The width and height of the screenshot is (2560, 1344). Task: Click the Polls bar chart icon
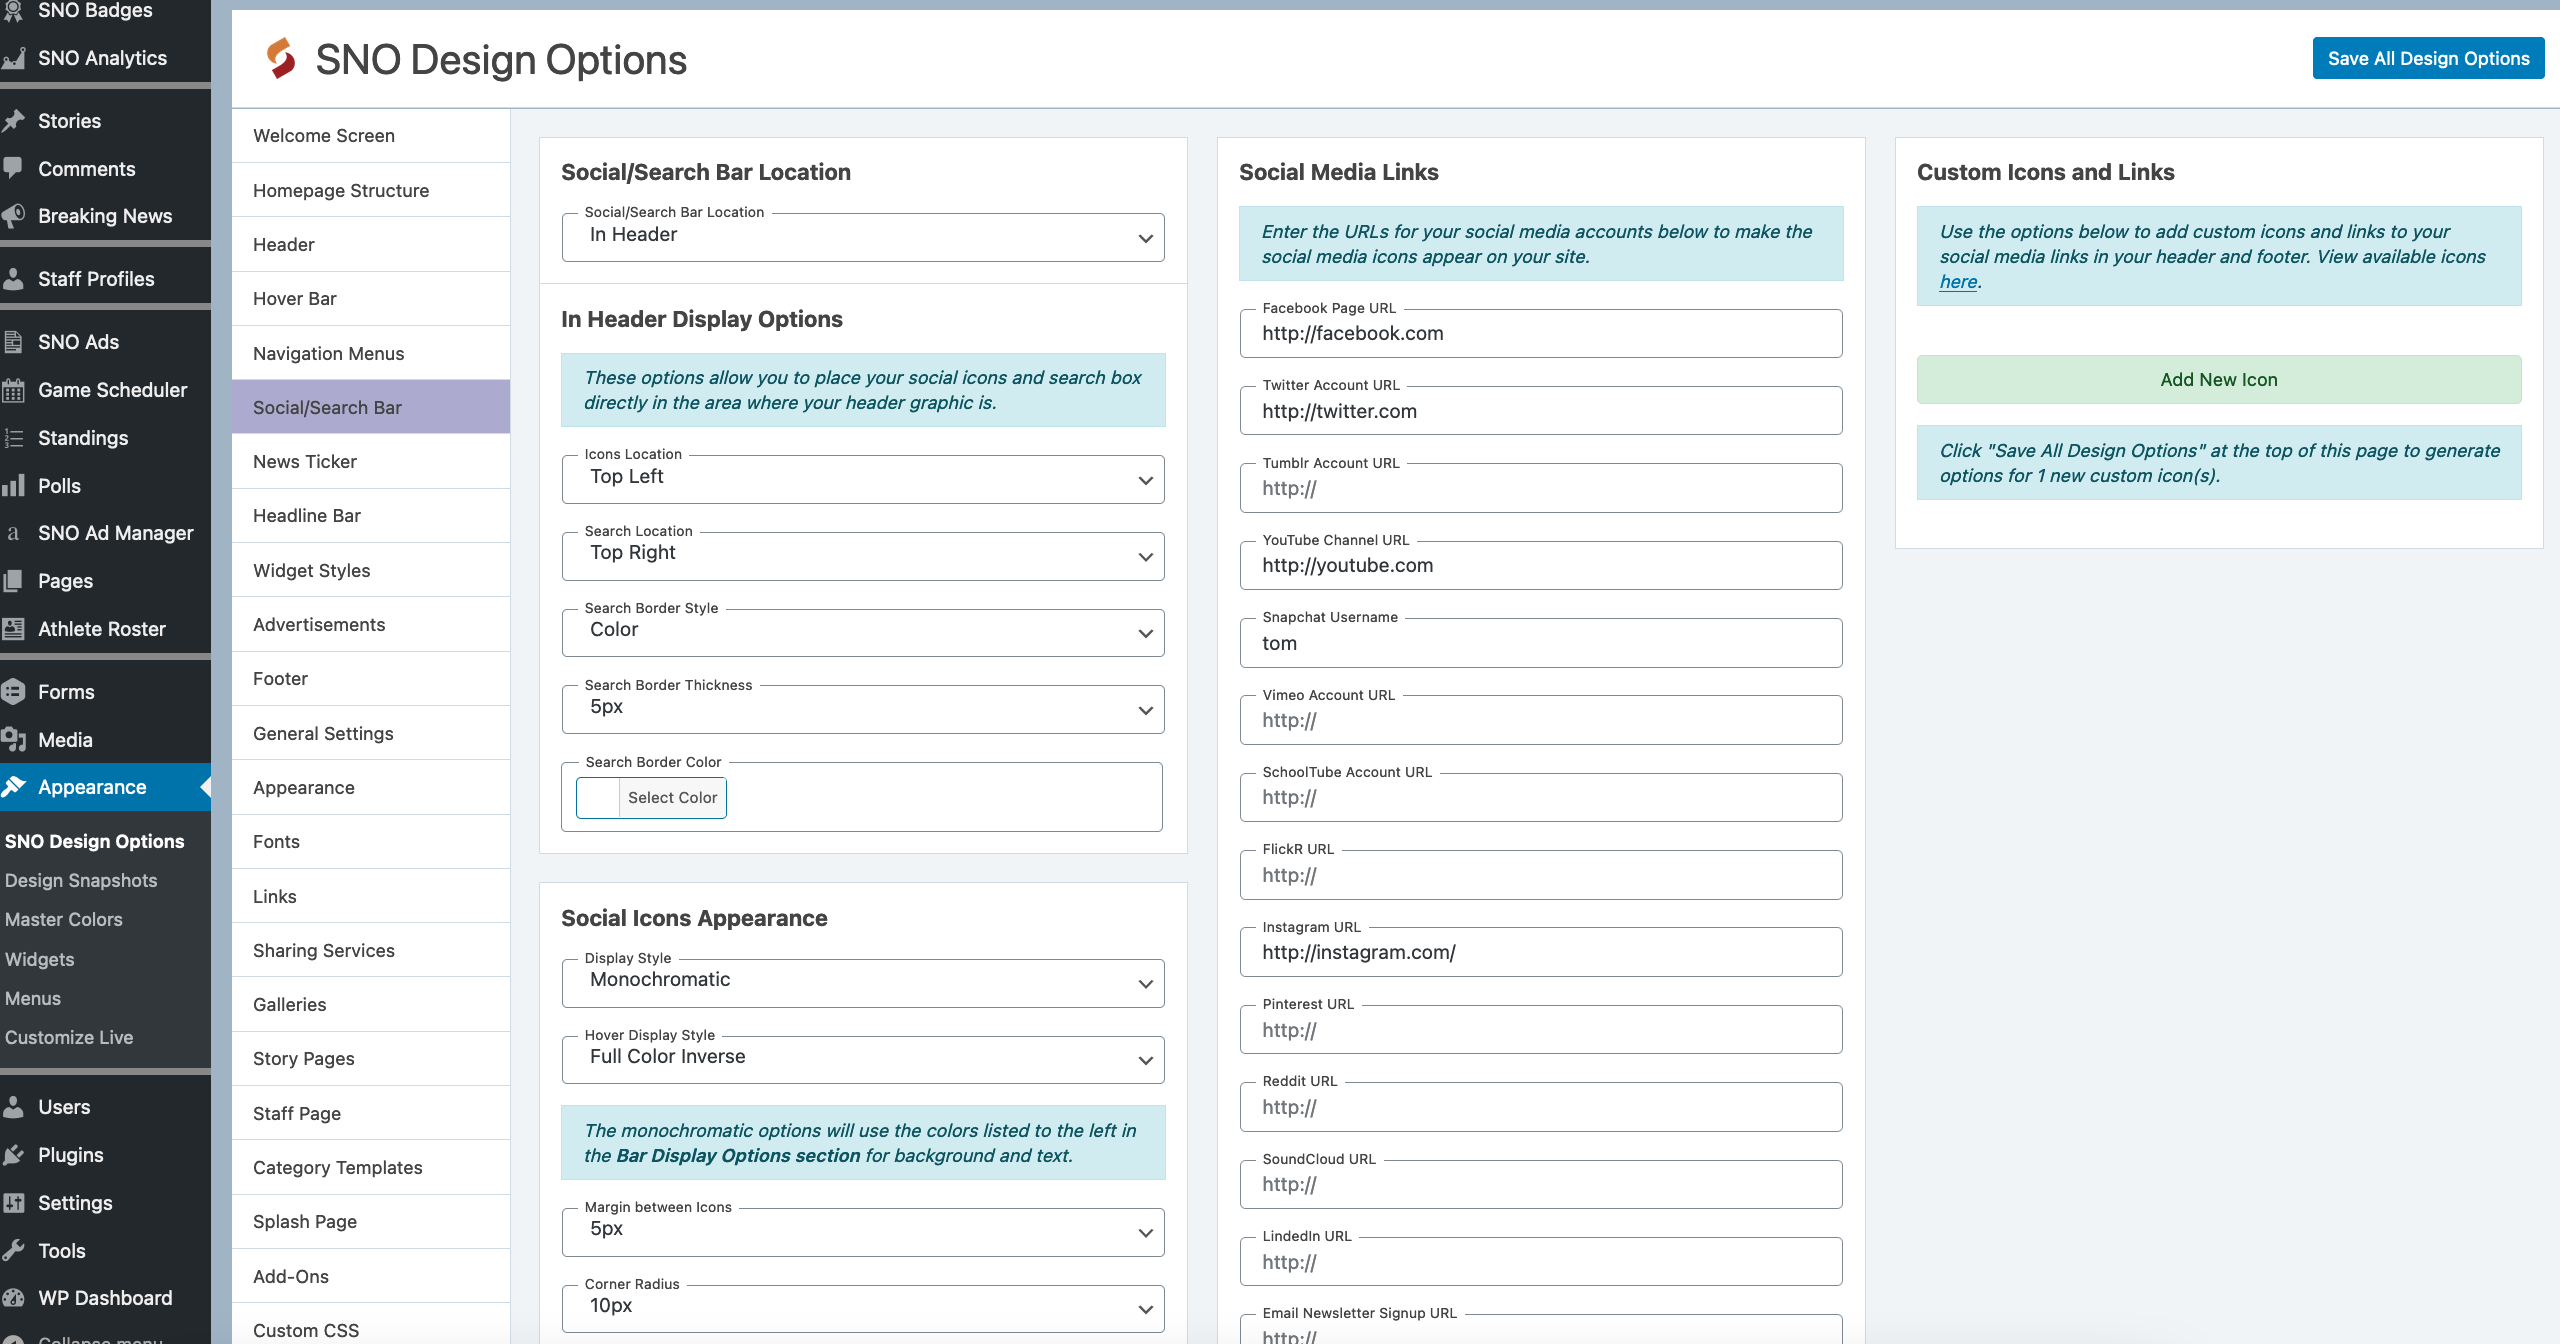click(13, 486)
